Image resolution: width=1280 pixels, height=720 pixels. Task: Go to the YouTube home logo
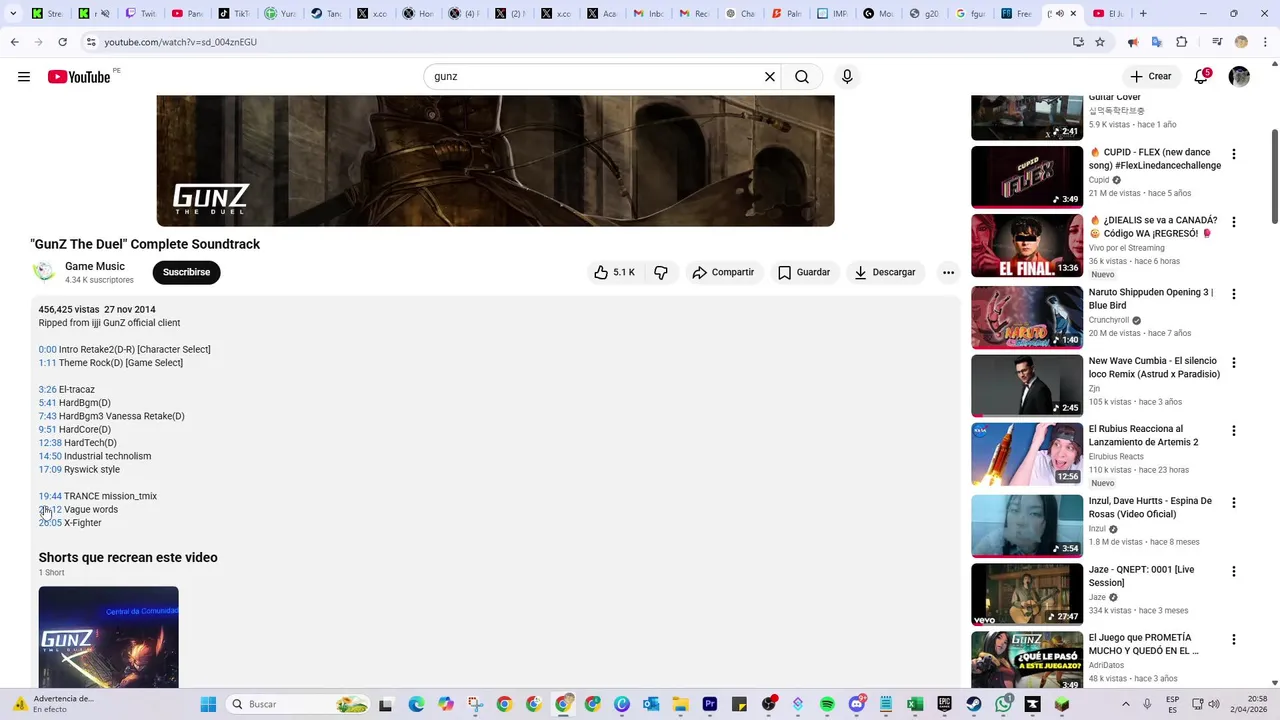[x=79, y=77]
